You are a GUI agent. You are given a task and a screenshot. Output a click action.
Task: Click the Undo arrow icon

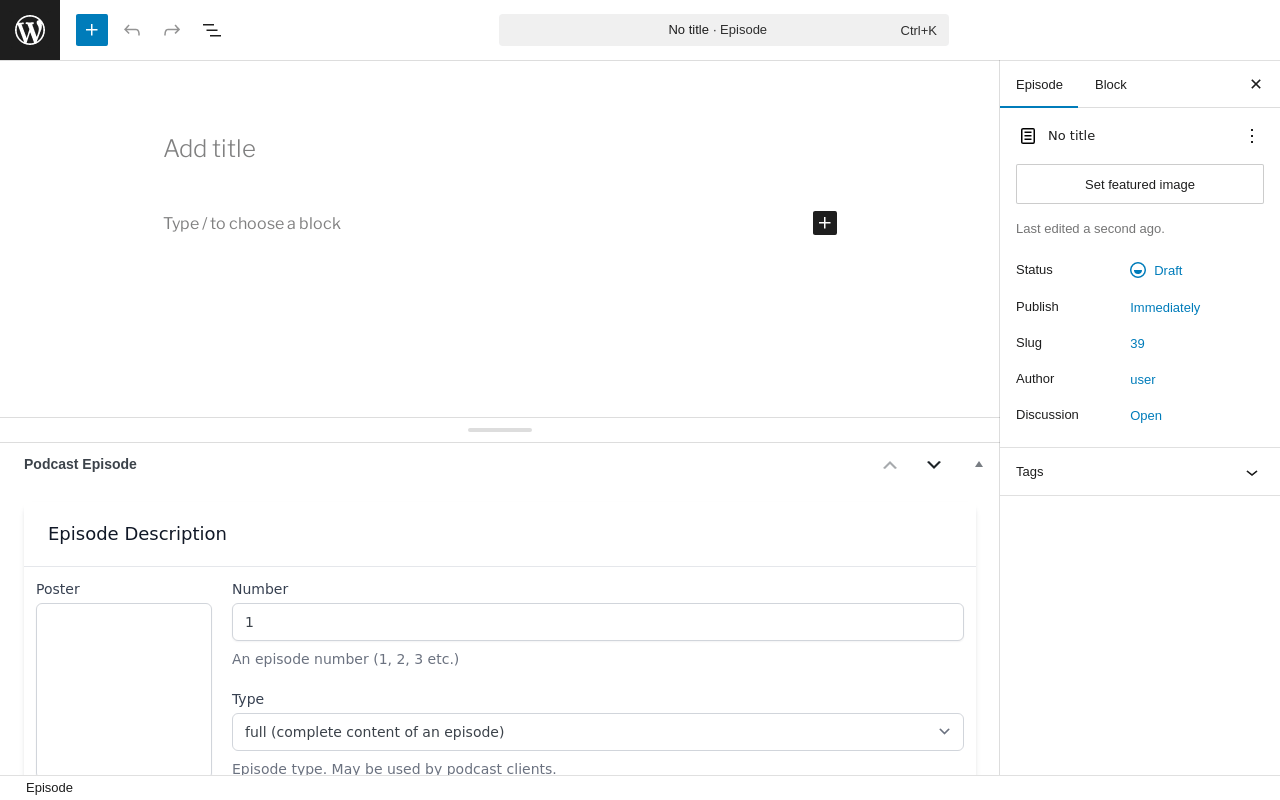tap(132, 30)
